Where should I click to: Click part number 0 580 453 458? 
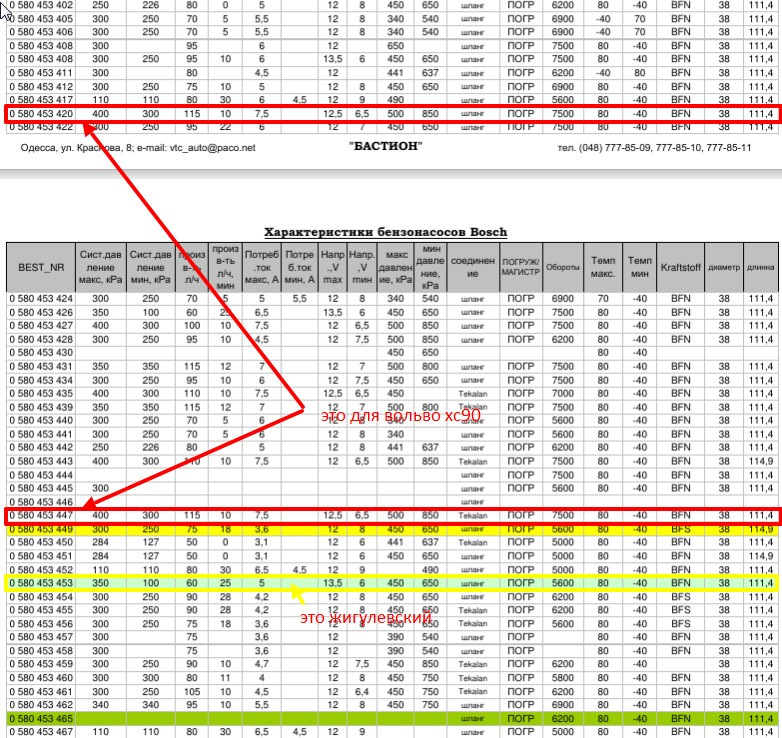pyautogui.click(x=41, y=651)
